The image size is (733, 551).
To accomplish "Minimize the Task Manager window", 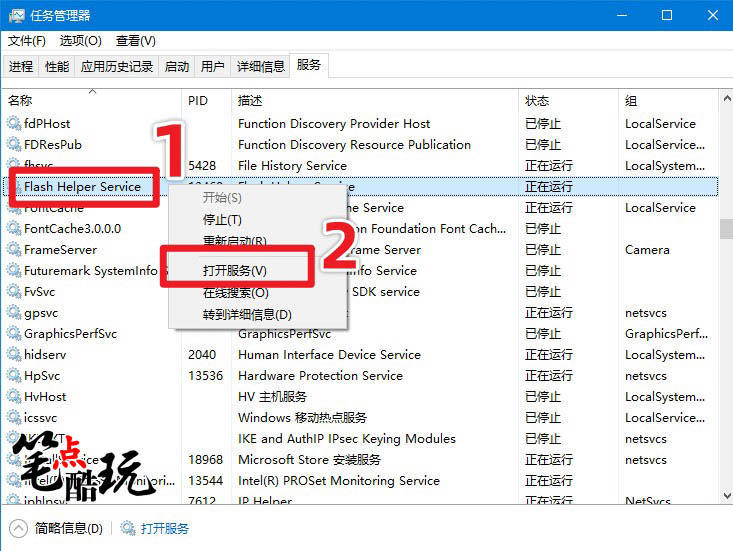I will pyautogui.click(x=622, y=15).
